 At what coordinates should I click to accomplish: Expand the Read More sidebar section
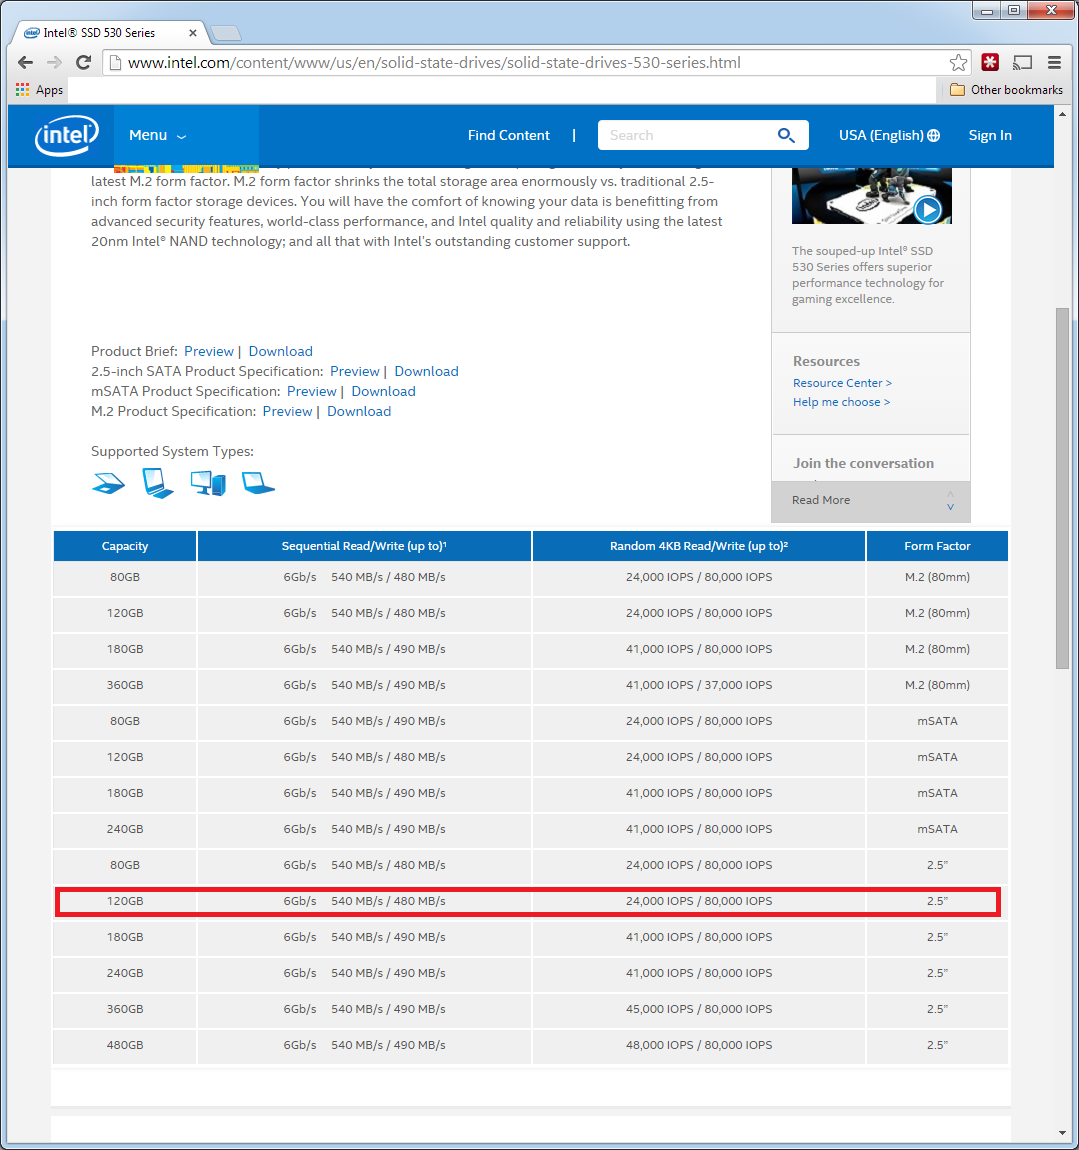871,501
